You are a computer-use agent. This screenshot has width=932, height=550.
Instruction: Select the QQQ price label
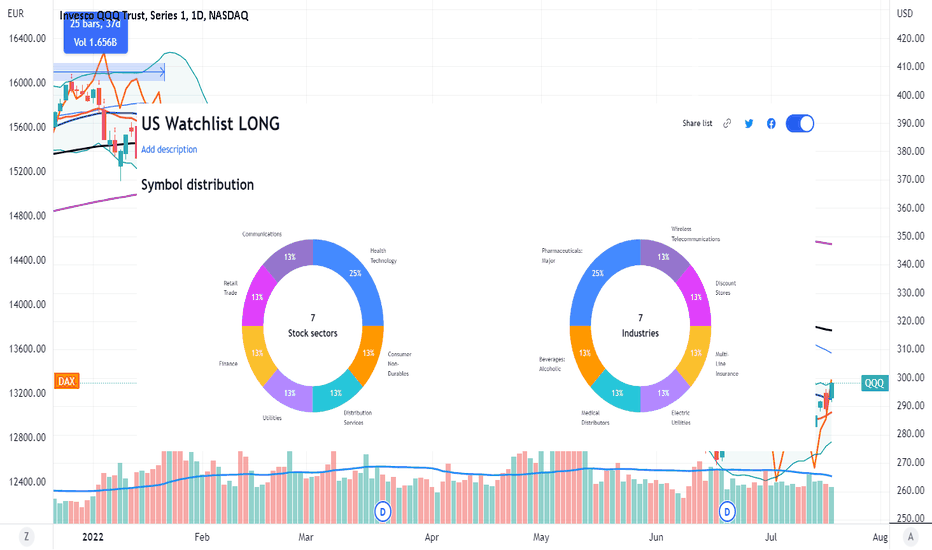tap(874, 383)
